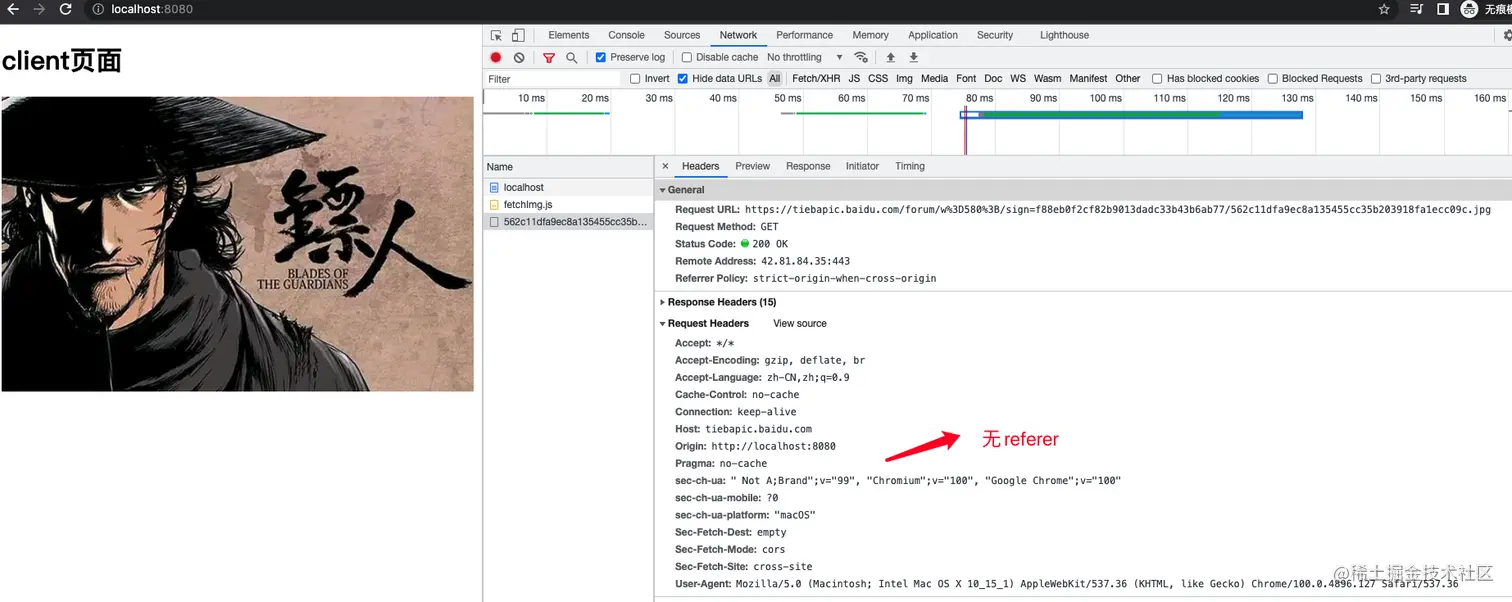Viewport: 1512px width, 602px height.
Task: Select the fetchImg.js request row
Action: click(568, 204)
